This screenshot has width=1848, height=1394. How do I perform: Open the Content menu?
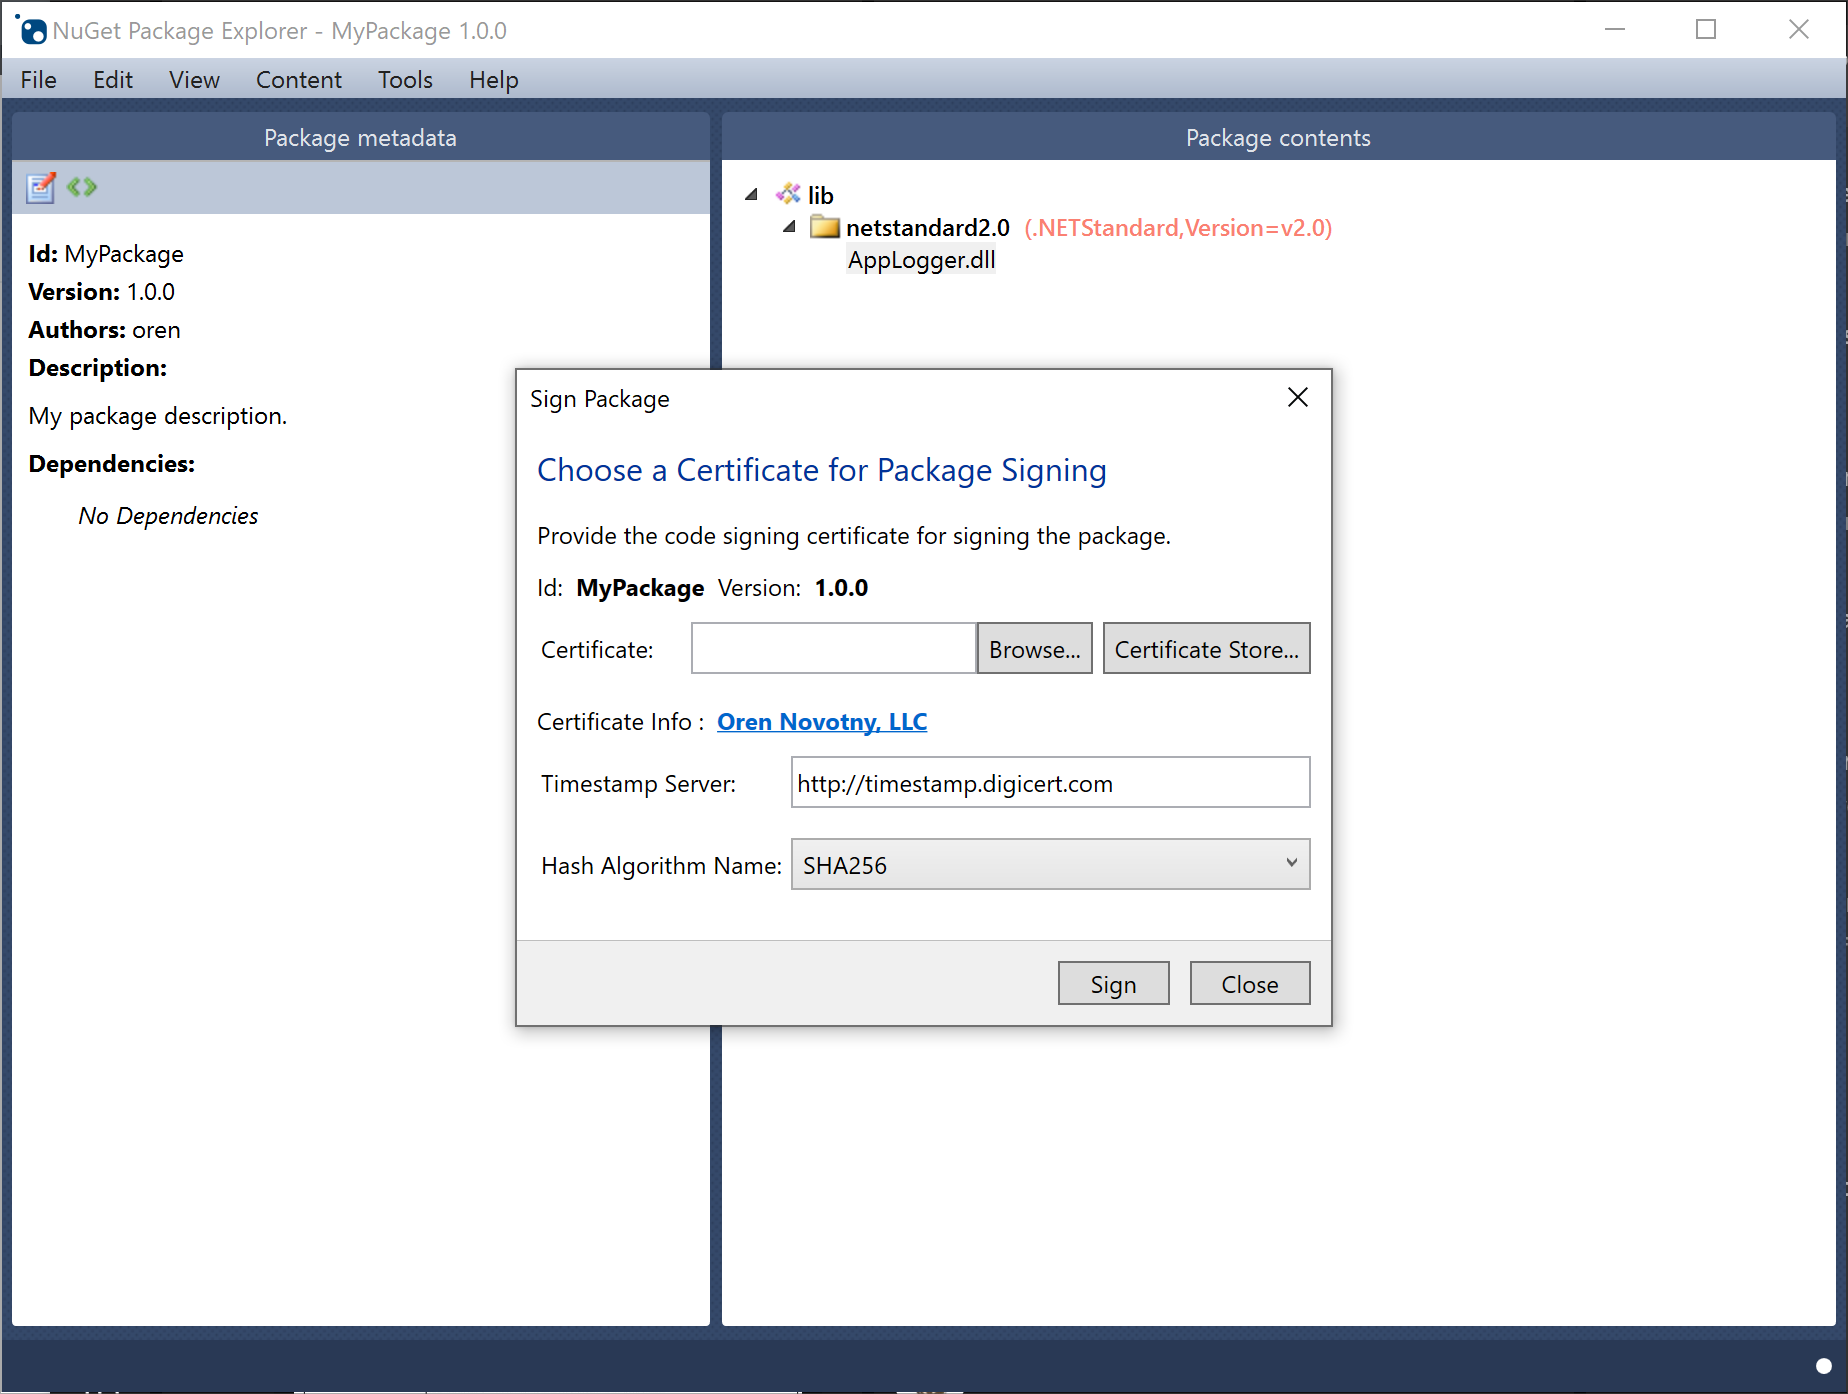click(x=298, y=80)
